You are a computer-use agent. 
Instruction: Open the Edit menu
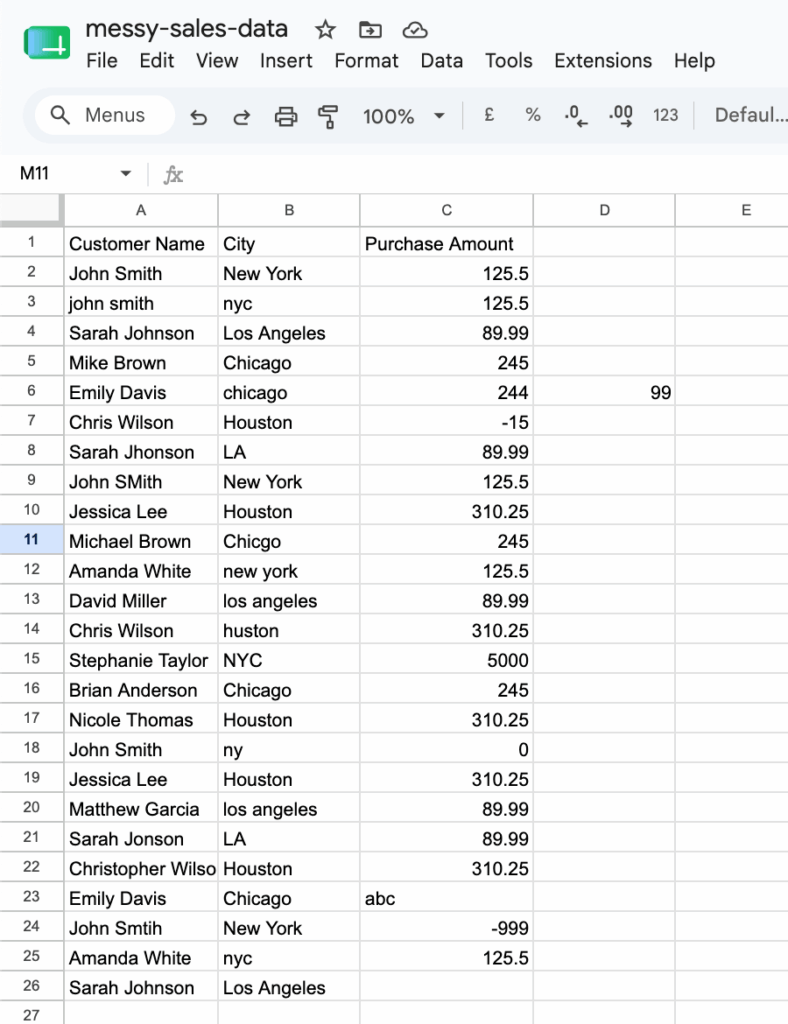tap(157, 61)
